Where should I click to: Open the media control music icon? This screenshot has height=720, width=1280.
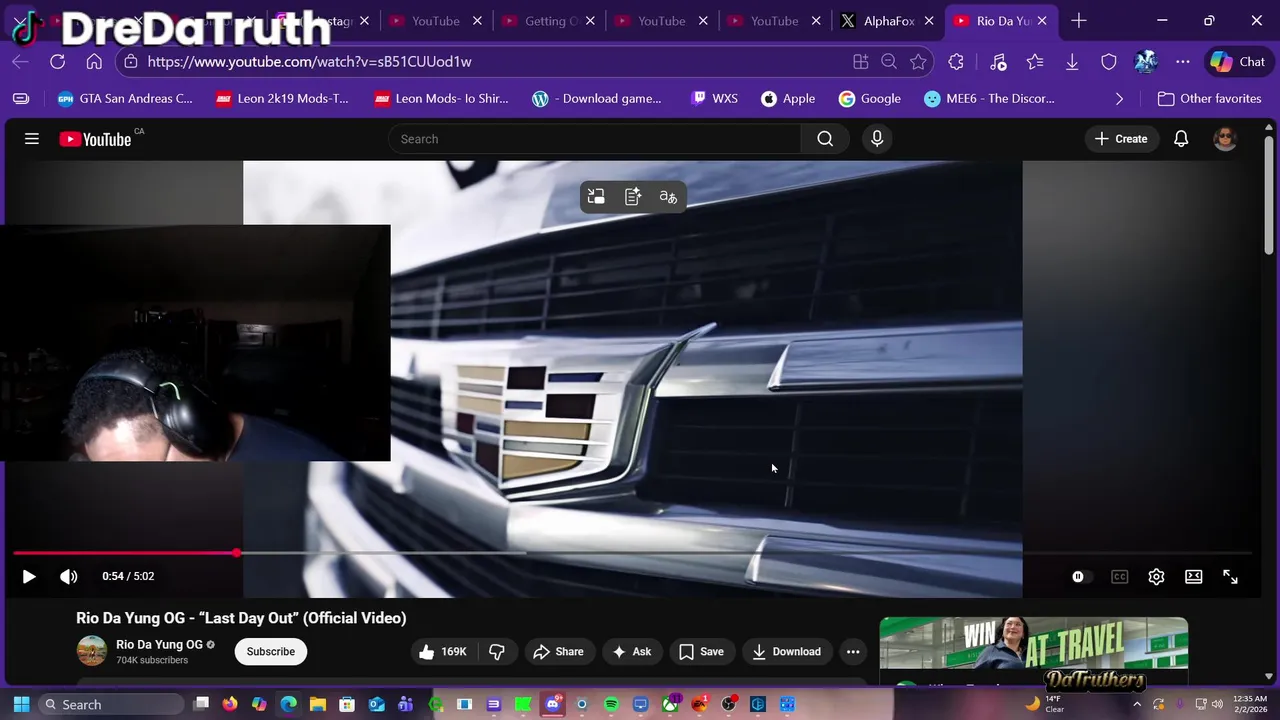998,62
